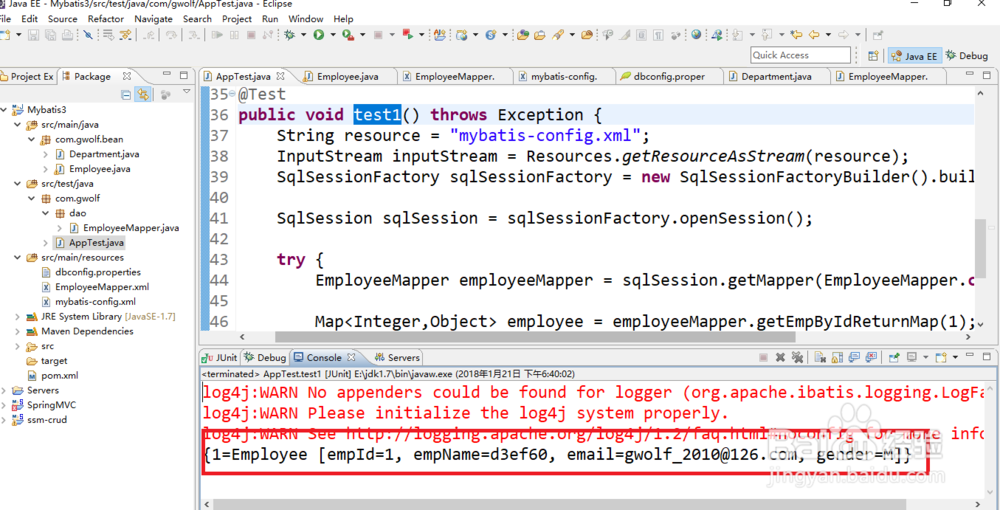This screenshot has width=1000, height=510.
Task: Switch to Employee.java editor tab
Action: [347, 76]
